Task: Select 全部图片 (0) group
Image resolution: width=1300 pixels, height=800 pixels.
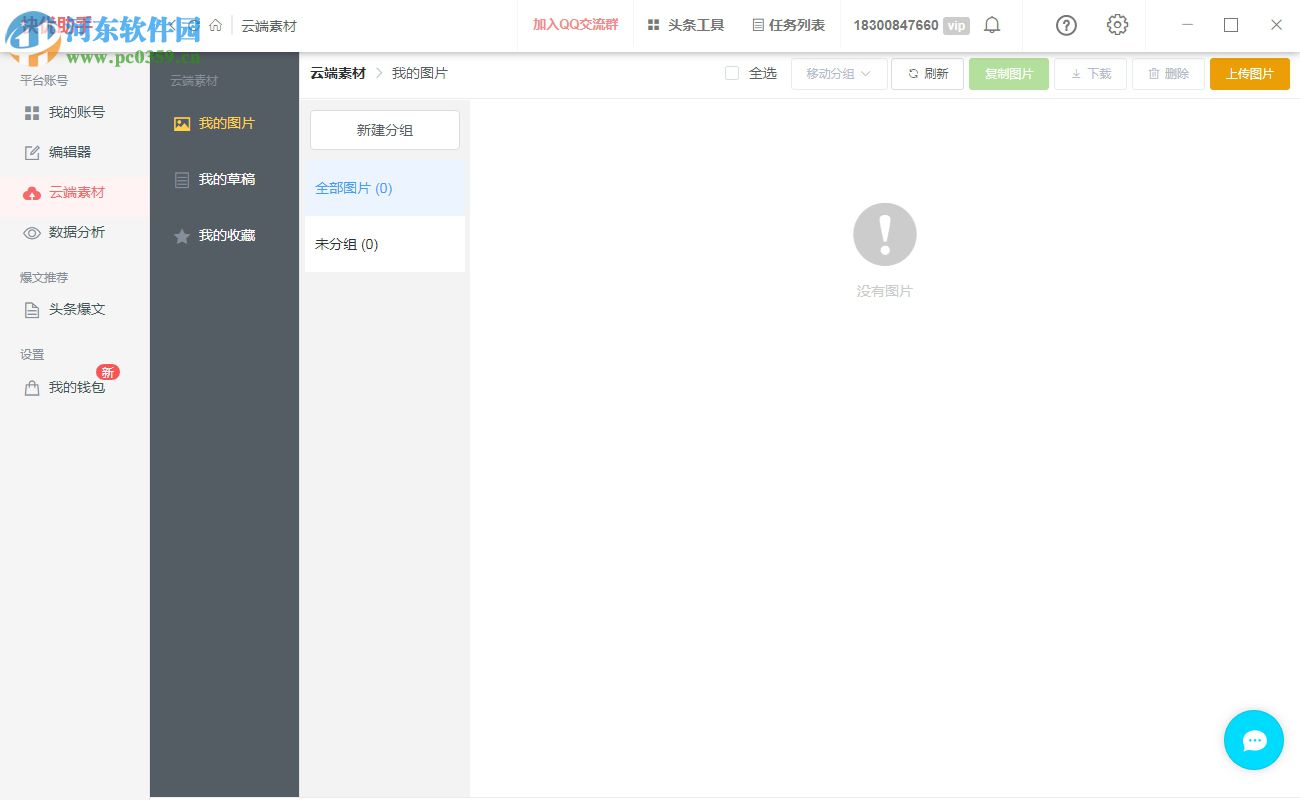Action: point(385,188)
